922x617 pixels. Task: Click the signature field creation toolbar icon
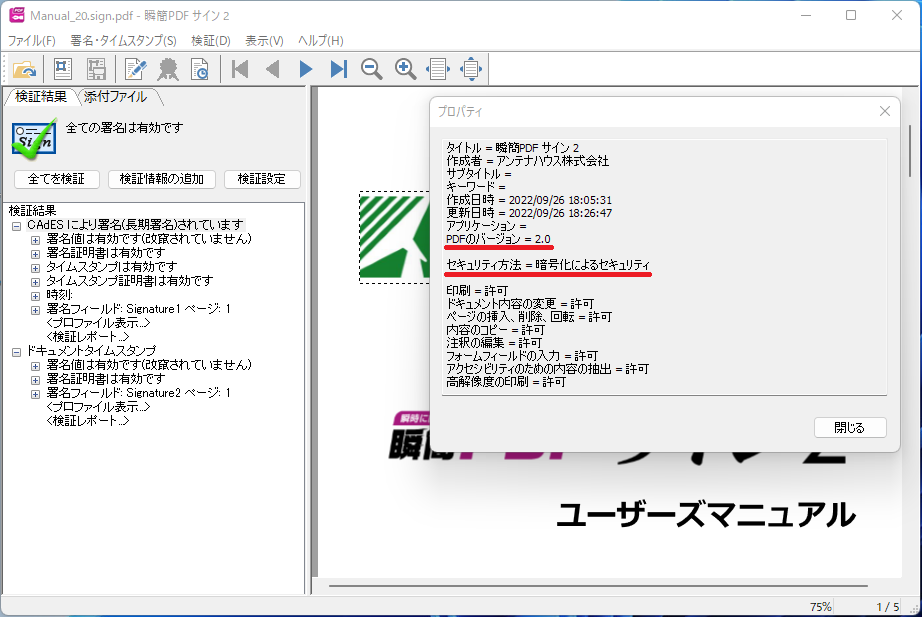pyautogui.click(x=62, y=69)
